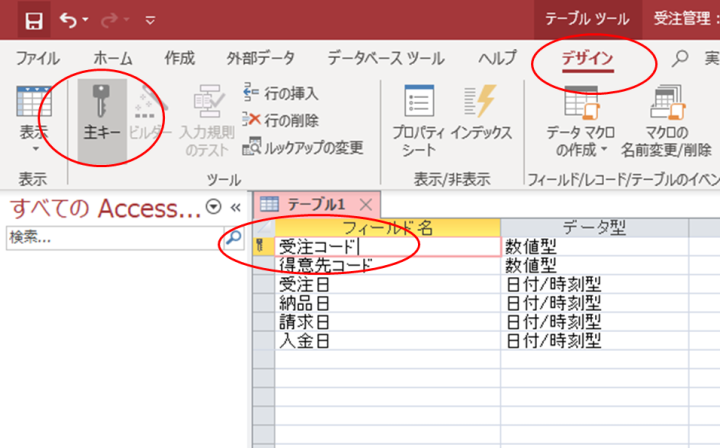Click the undo arrow icon

point(67,19)
